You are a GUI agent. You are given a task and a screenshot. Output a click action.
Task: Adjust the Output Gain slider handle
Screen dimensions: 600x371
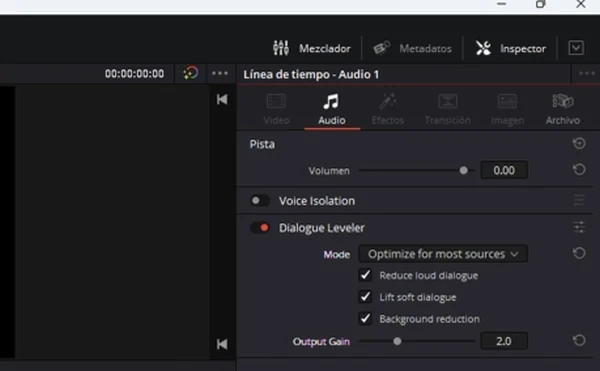click(397, 341)
